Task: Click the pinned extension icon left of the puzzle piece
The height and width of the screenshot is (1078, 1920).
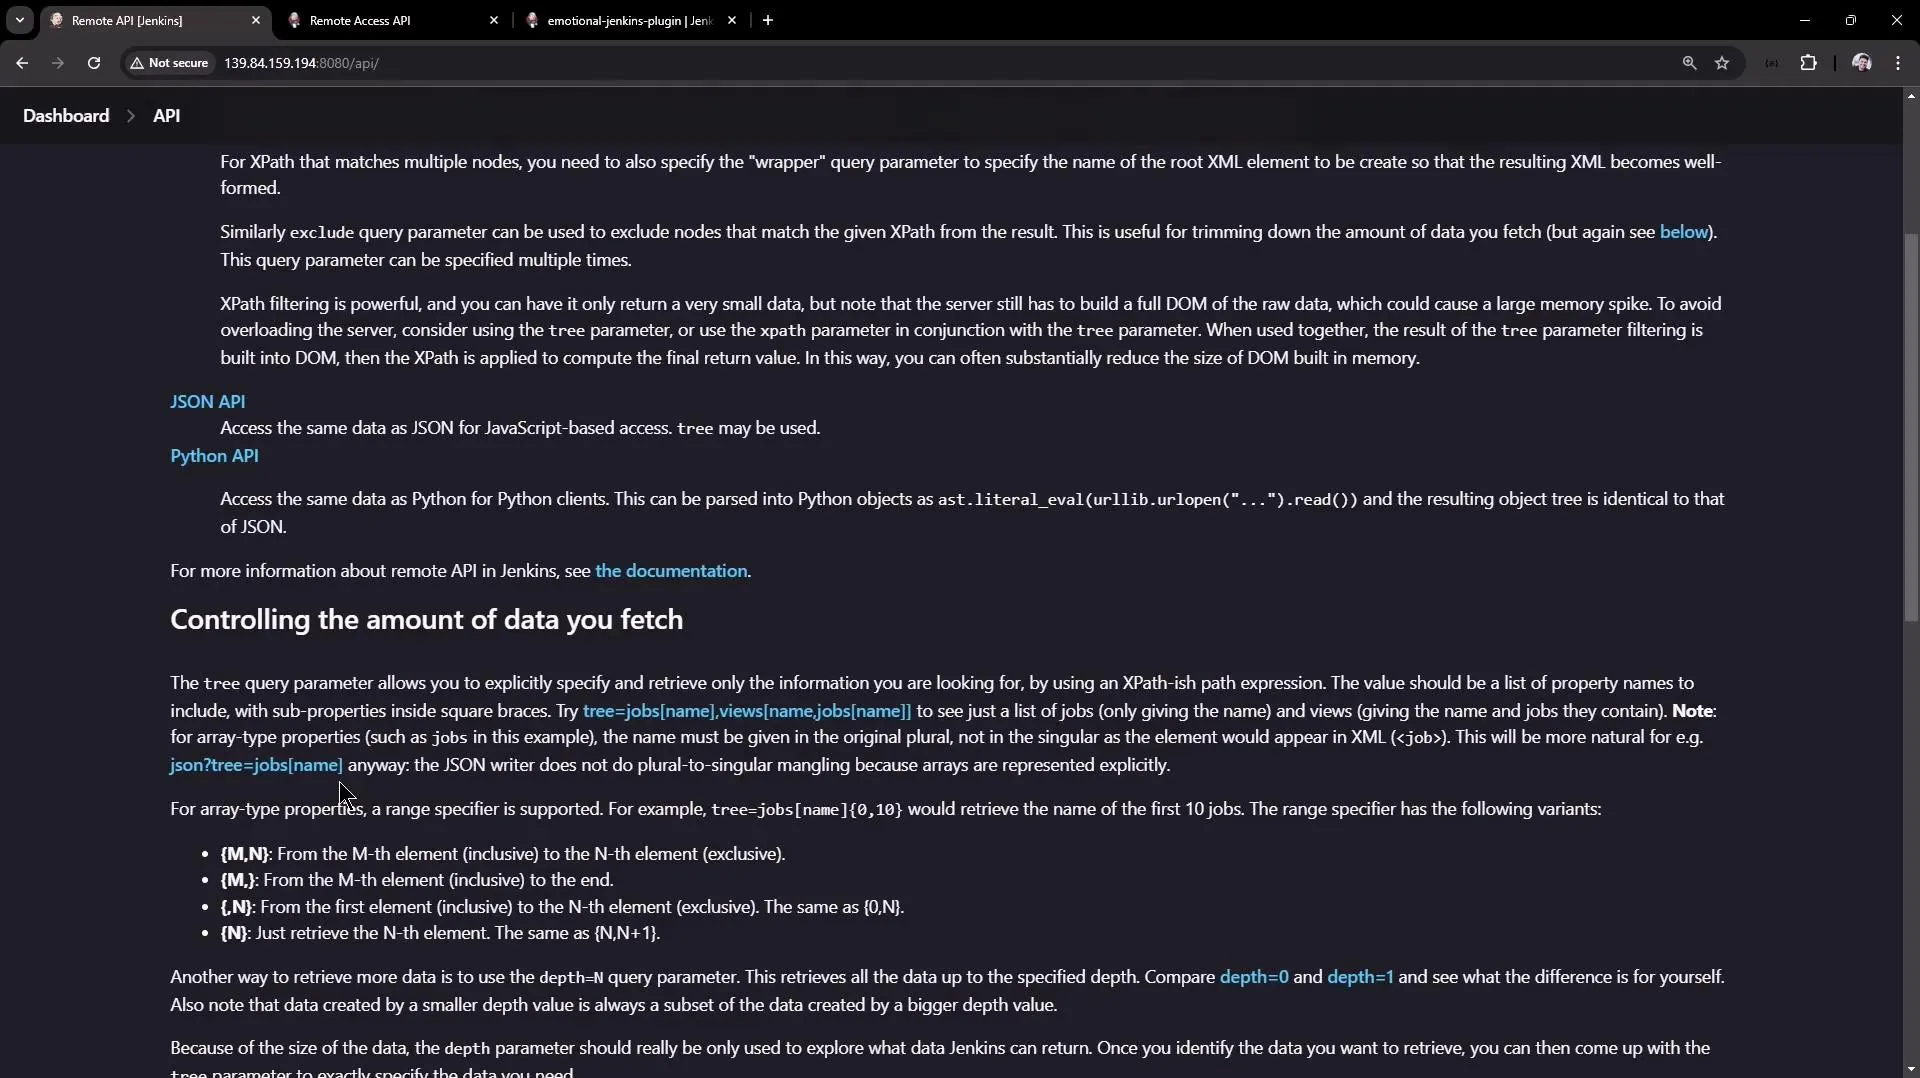Action: [1771, 62]
